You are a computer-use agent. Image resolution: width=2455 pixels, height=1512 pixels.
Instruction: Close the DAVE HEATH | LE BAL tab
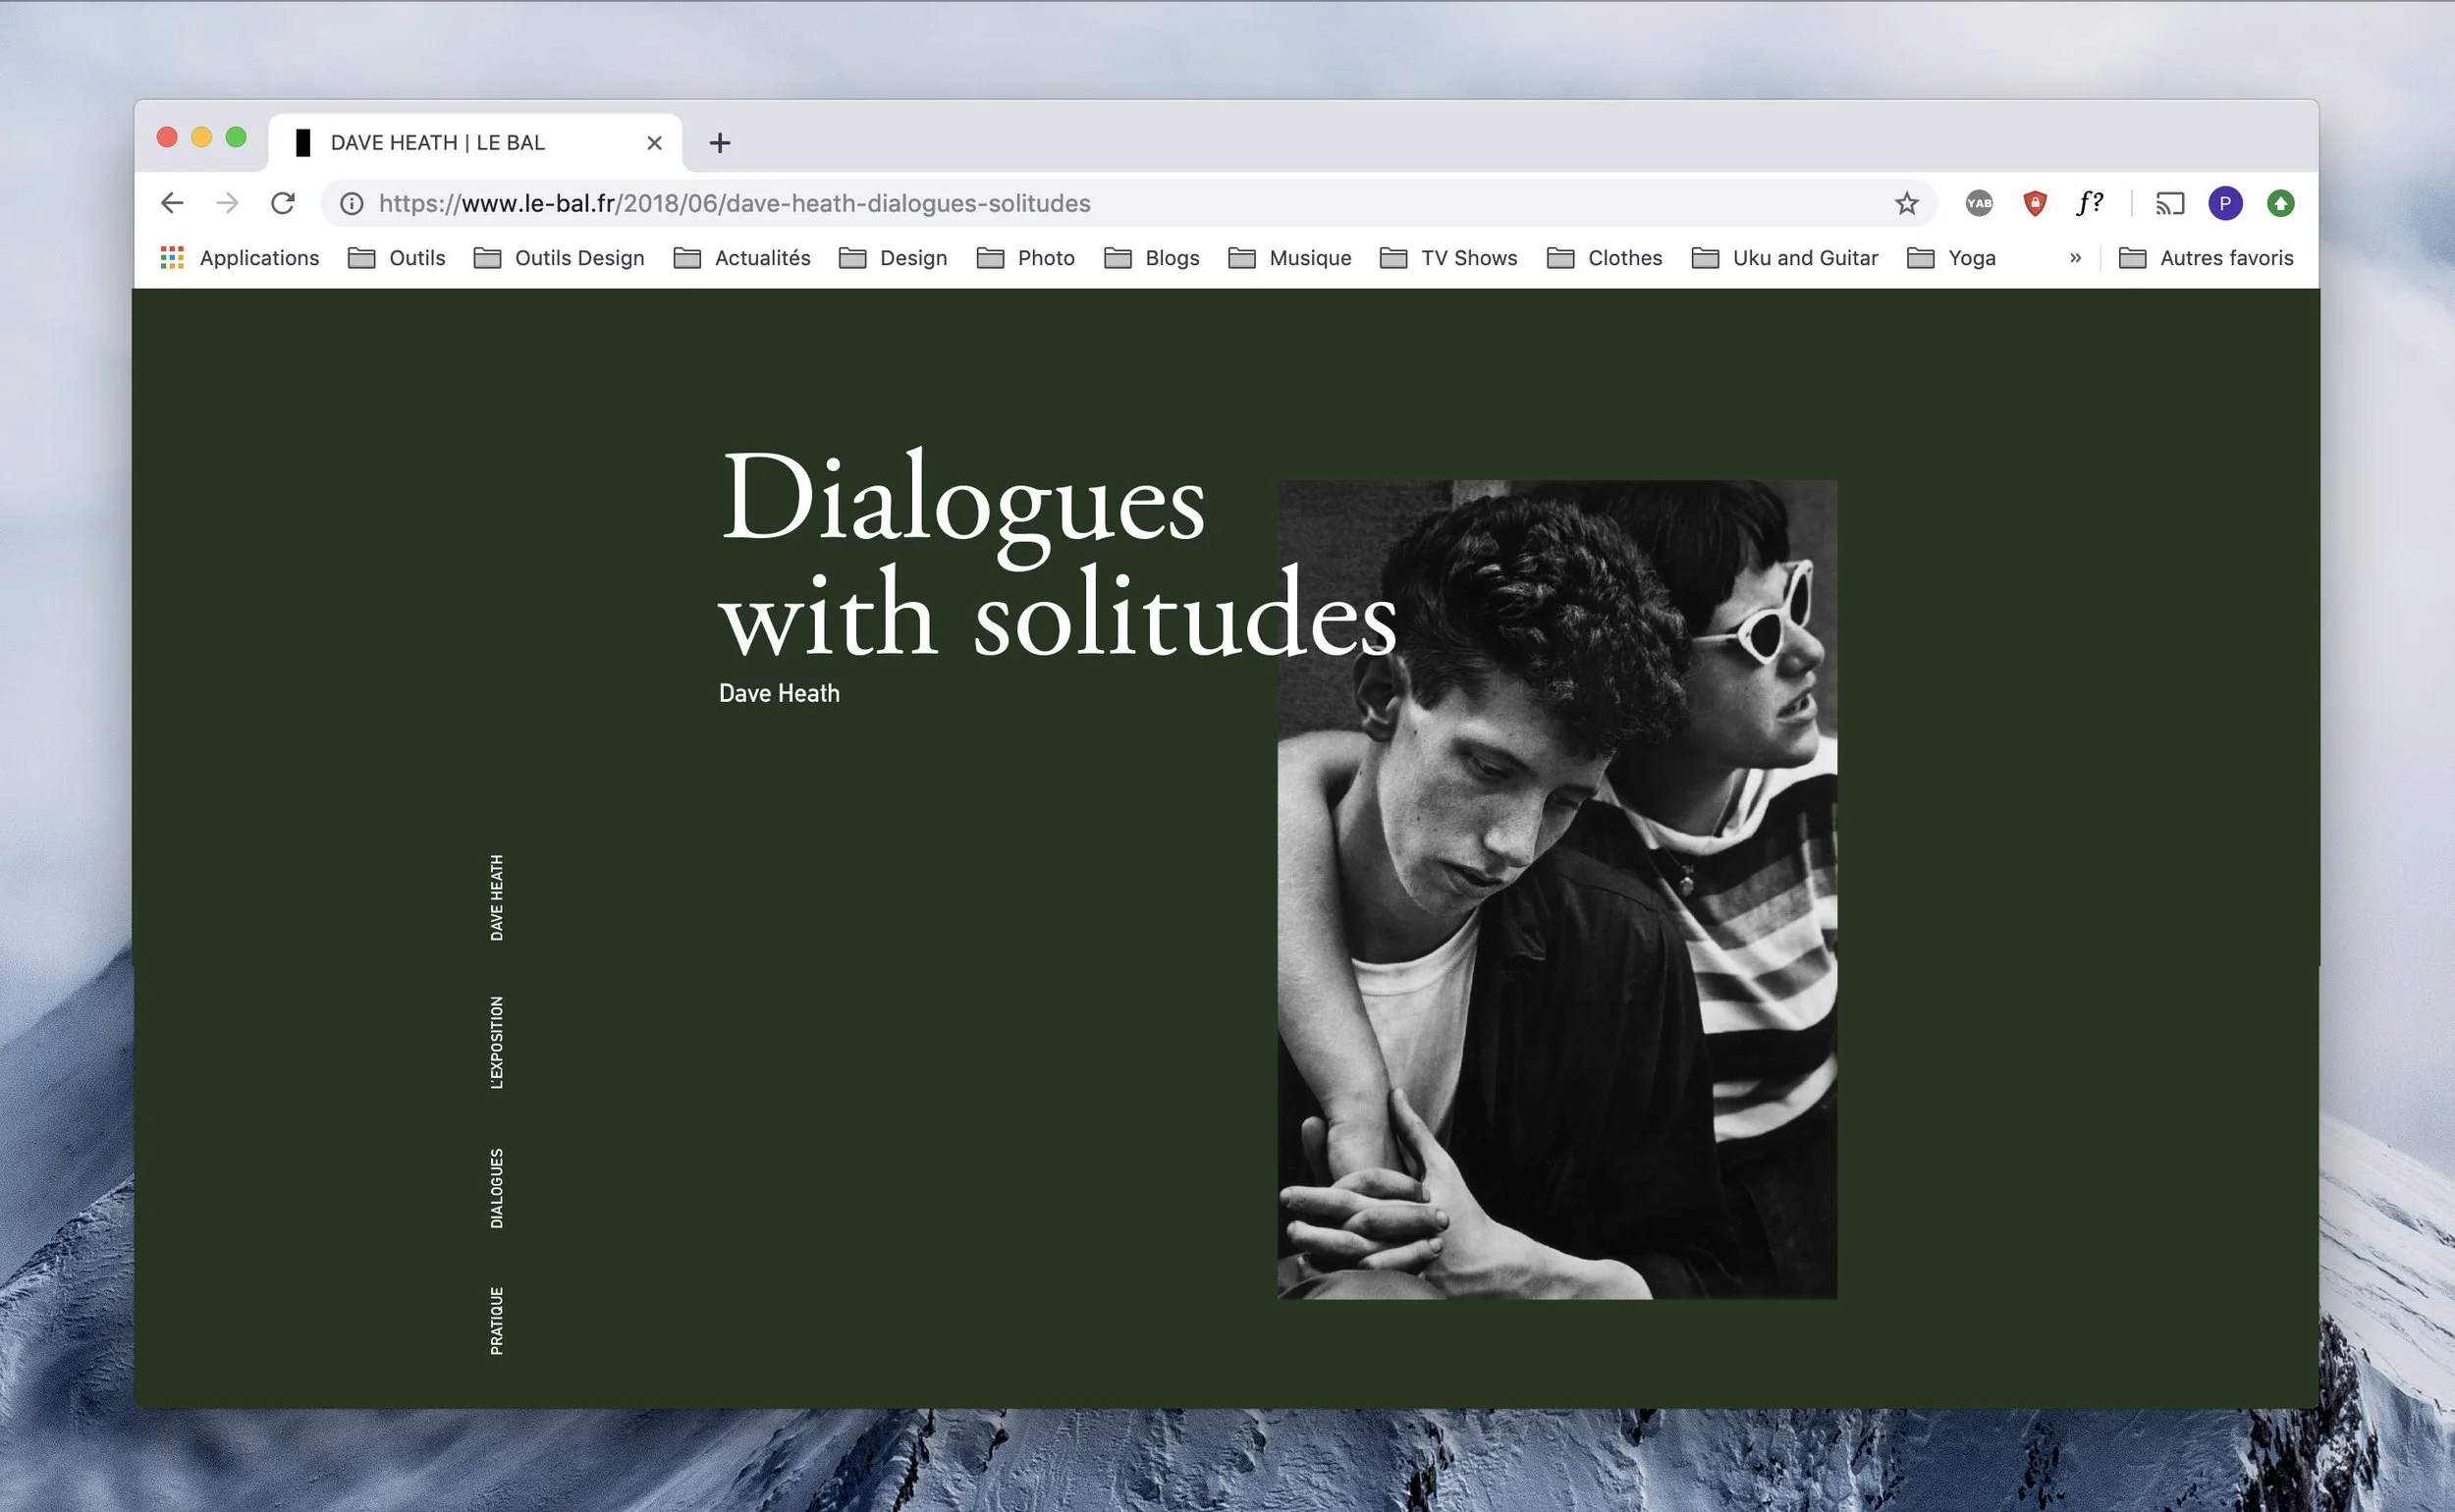click(654, 143)
